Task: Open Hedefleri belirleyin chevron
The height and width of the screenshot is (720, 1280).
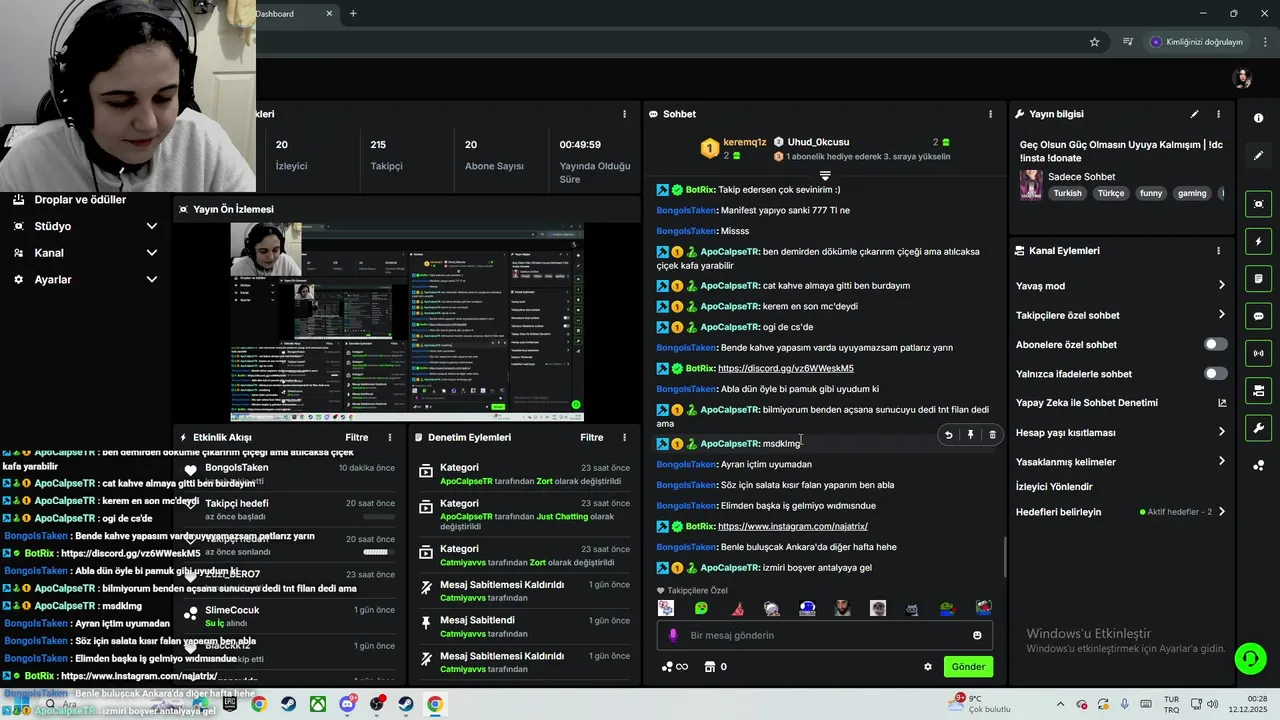Action: (x=1221, y=512)
